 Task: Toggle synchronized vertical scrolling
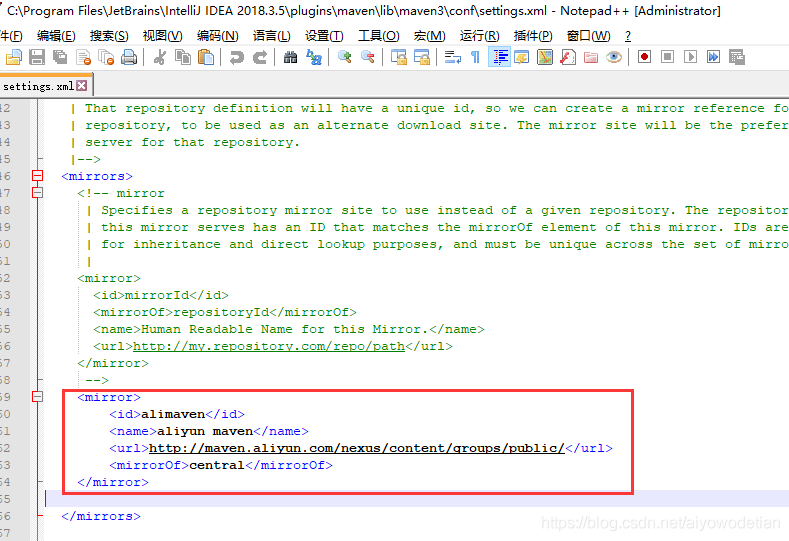[399, 57]
